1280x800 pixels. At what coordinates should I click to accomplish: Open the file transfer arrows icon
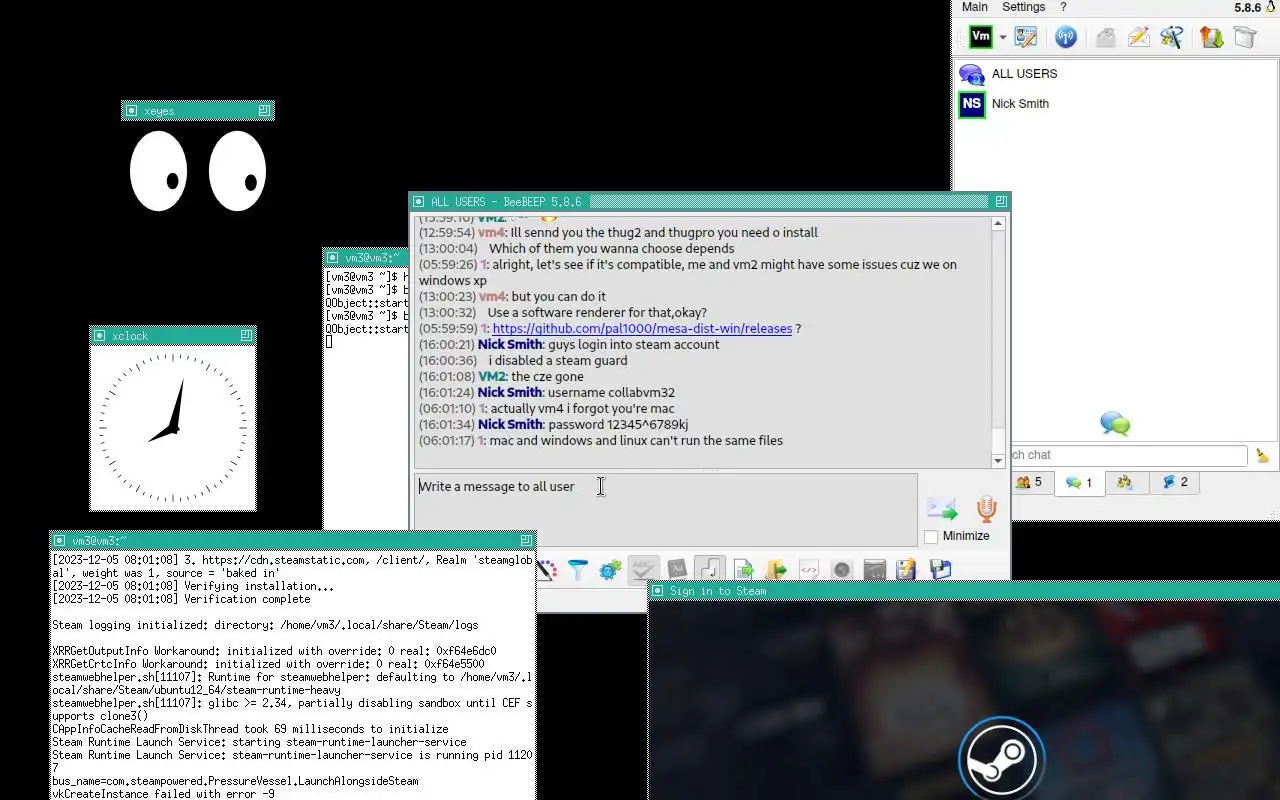(1211, 37)
